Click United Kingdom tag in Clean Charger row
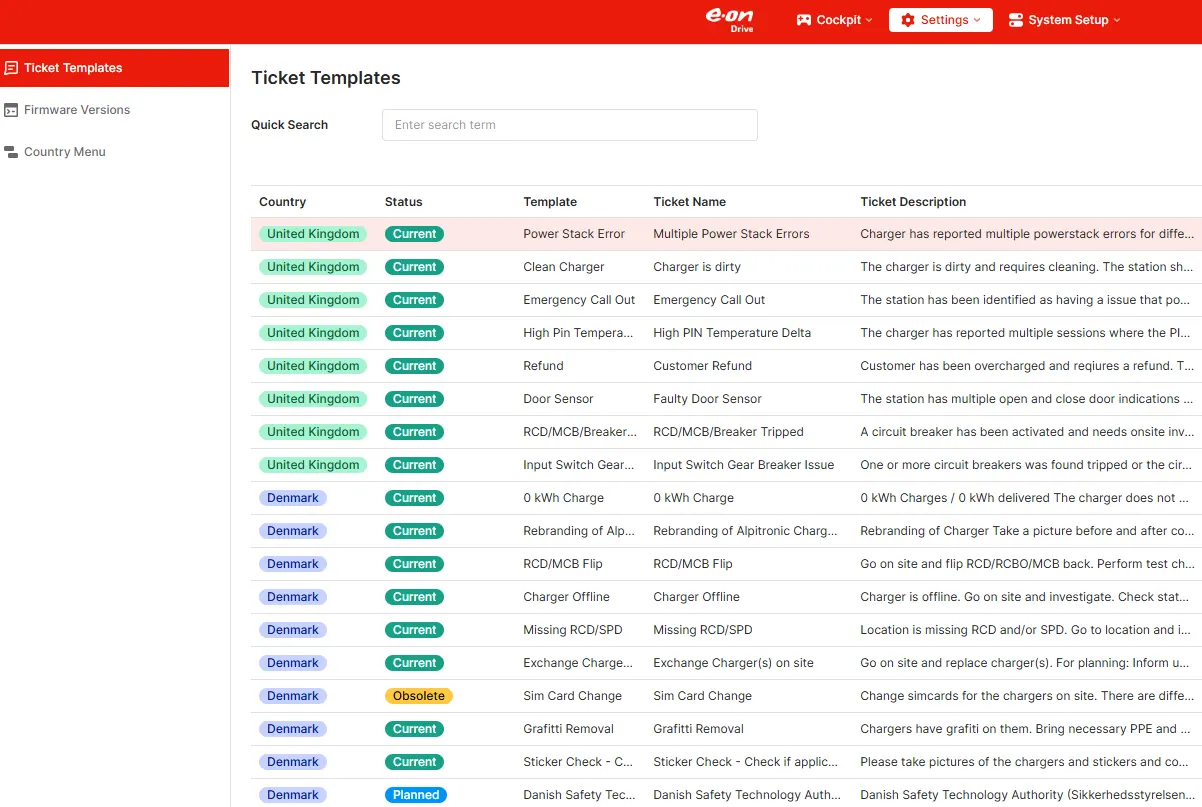Image resolution: width=1202 pixels, height=807 pixels. [313, 267]
